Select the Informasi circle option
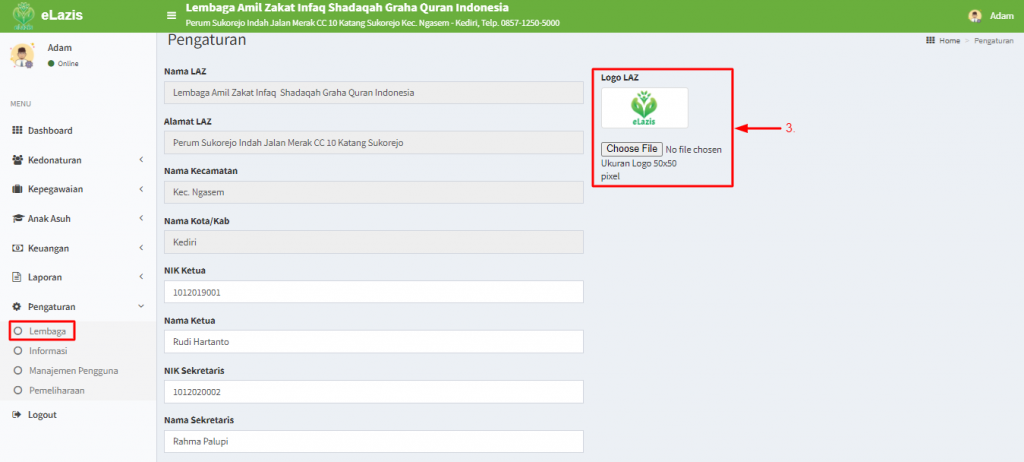 [x=18, y=351]
